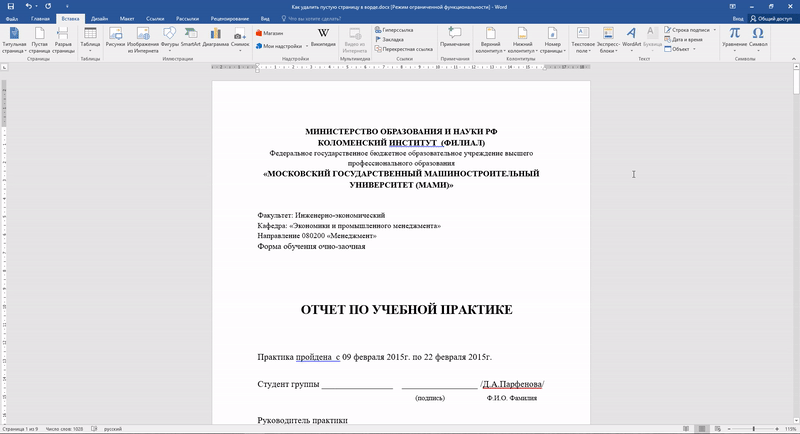The width and height of the screenshot is (800, 434).
Task: Switch to the Макет tab
Action: pyautogui.click(x=127, y=18)
